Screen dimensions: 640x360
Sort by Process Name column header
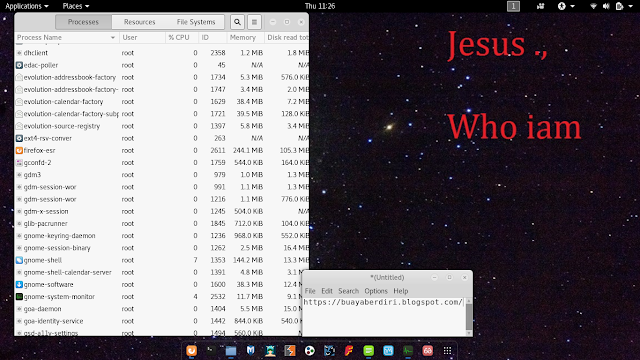click(67, 38)
